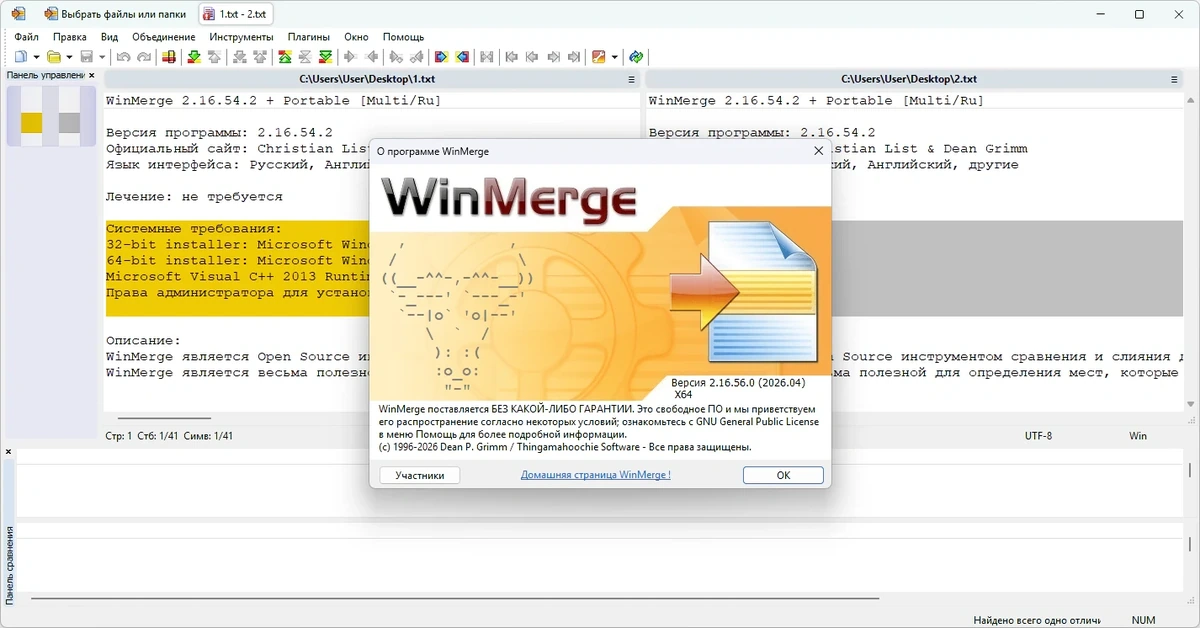The height and width of the screenshot is (628, 1200).
Task: Click the Undo toolbar icon
Action: [123, 57]
